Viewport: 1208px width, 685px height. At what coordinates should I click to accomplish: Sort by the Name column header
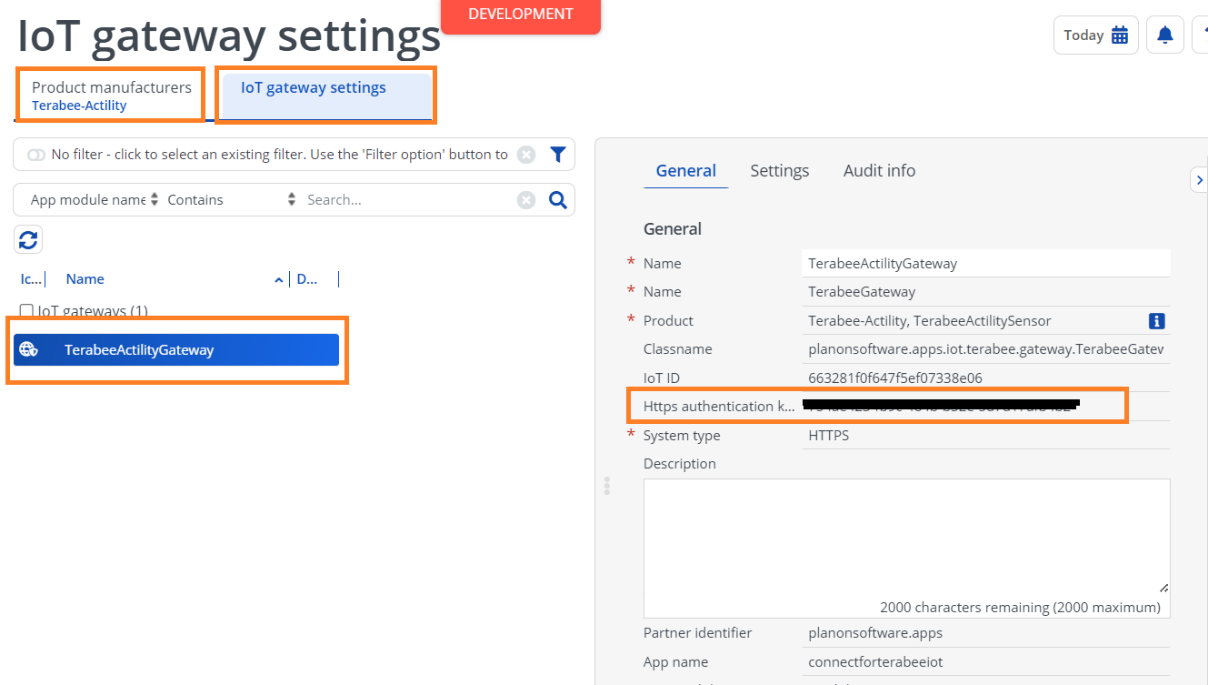click(x=85, y=279)
